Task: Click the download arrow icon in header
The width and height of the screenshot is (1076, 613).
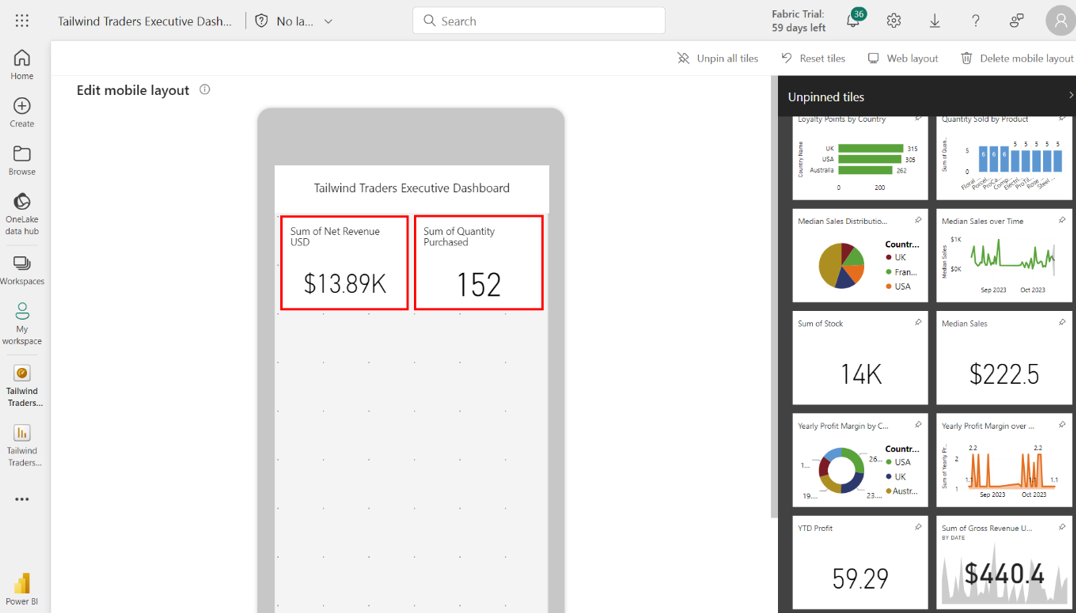Action: 934,21
